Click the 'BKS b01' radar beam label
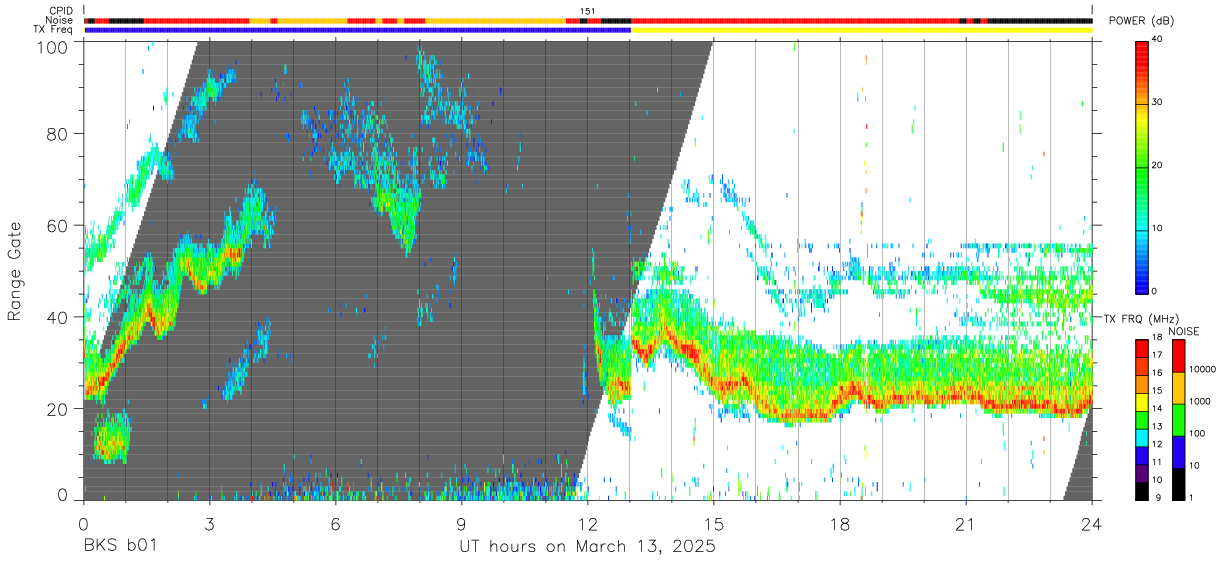Screen dimensions: 1228x567 point(119,547)
